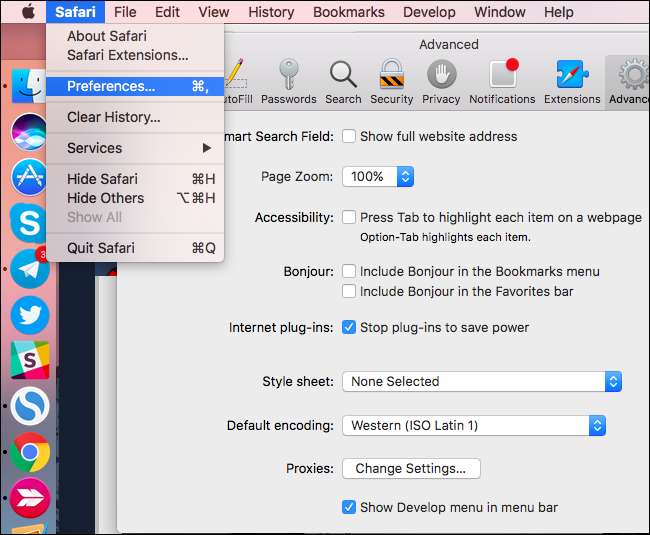Image resolution: width=650 pixels, height=535 pixels.
Task: Switch to the AutoFill preferences pane
Action: click(238, 82)
